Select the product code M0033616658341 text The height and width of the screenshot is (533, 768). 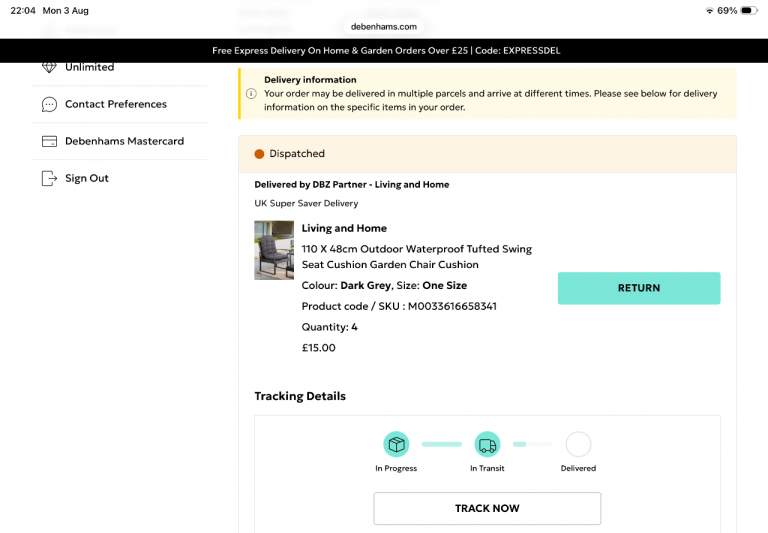(x=452, y=306)
